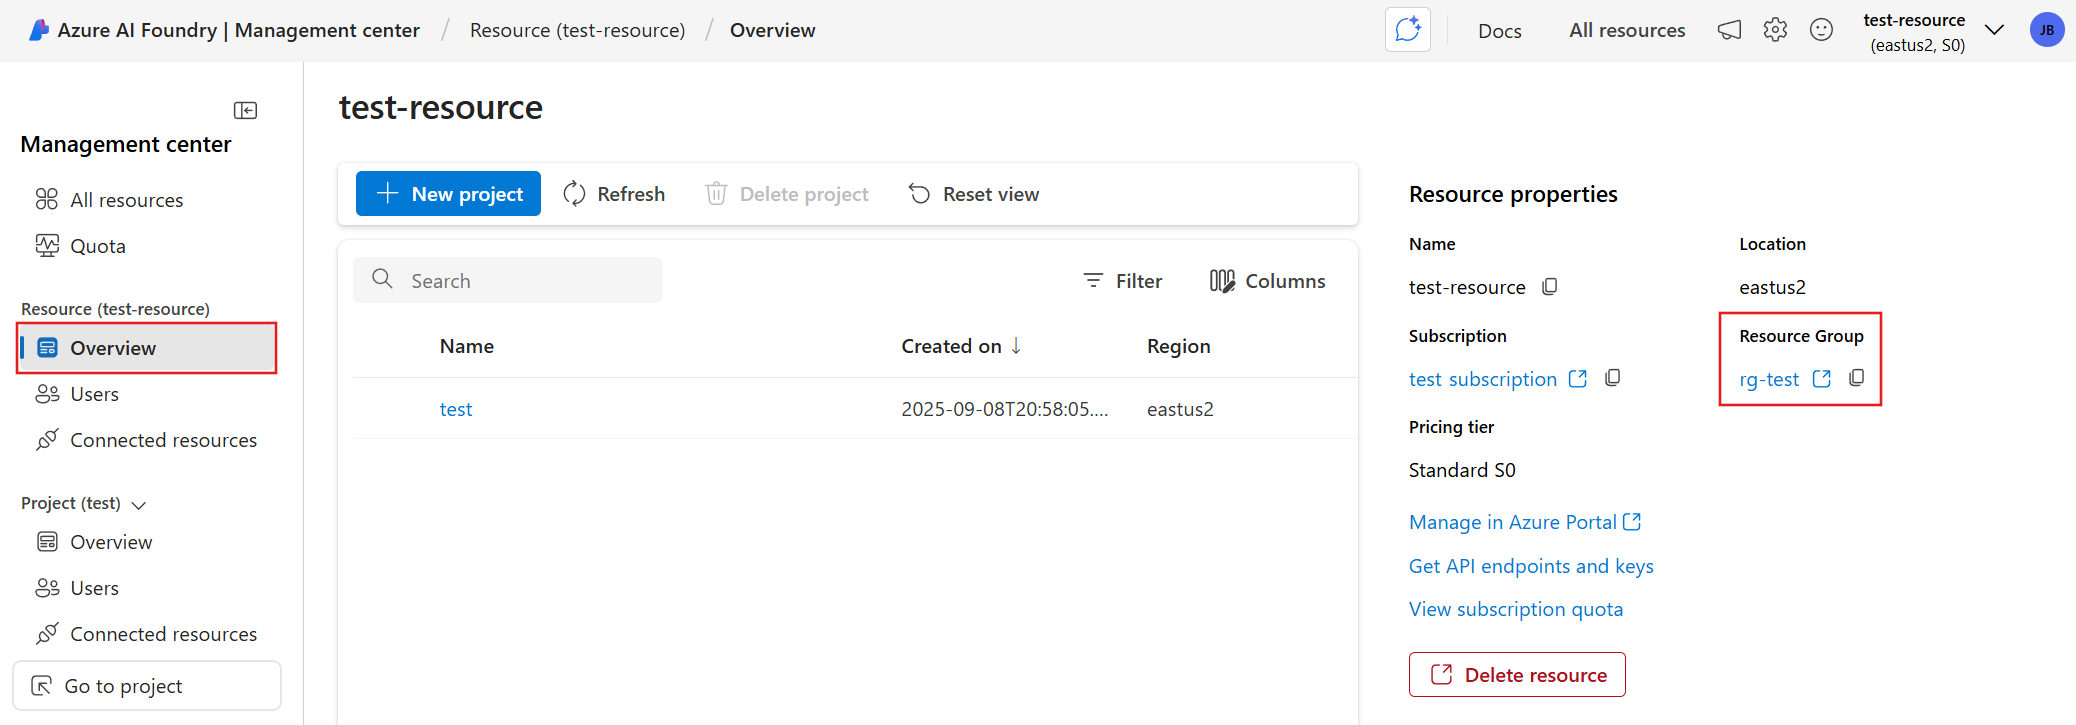The height and width of the screenshot is (725, 2076).
Task: Copy the resource name test-resource
Action: tap(1549, 287)
